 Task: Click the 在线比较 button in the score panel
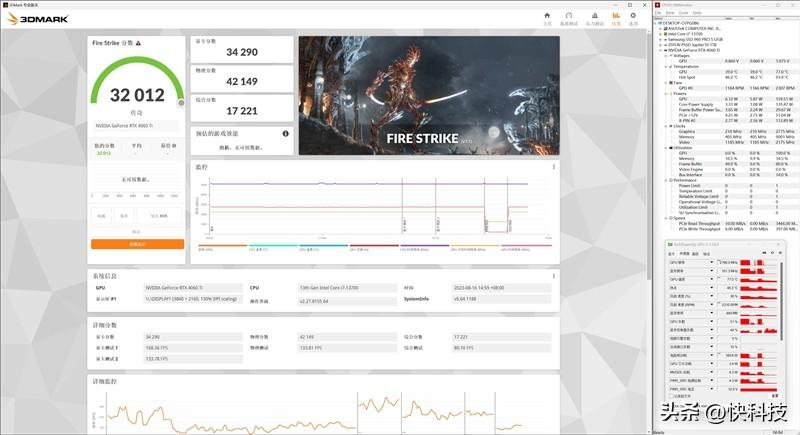pos(159,216)
